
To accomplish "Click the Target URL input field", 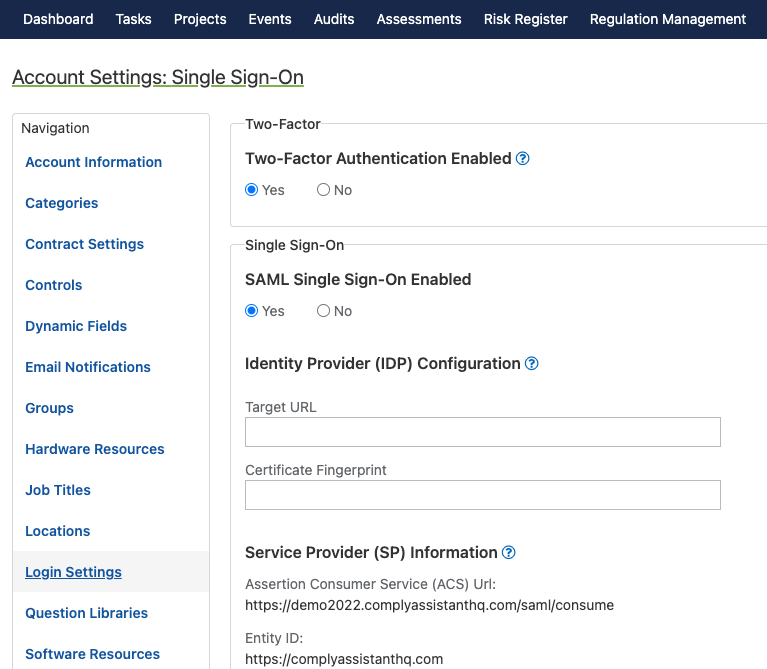I will pos(482,432).
